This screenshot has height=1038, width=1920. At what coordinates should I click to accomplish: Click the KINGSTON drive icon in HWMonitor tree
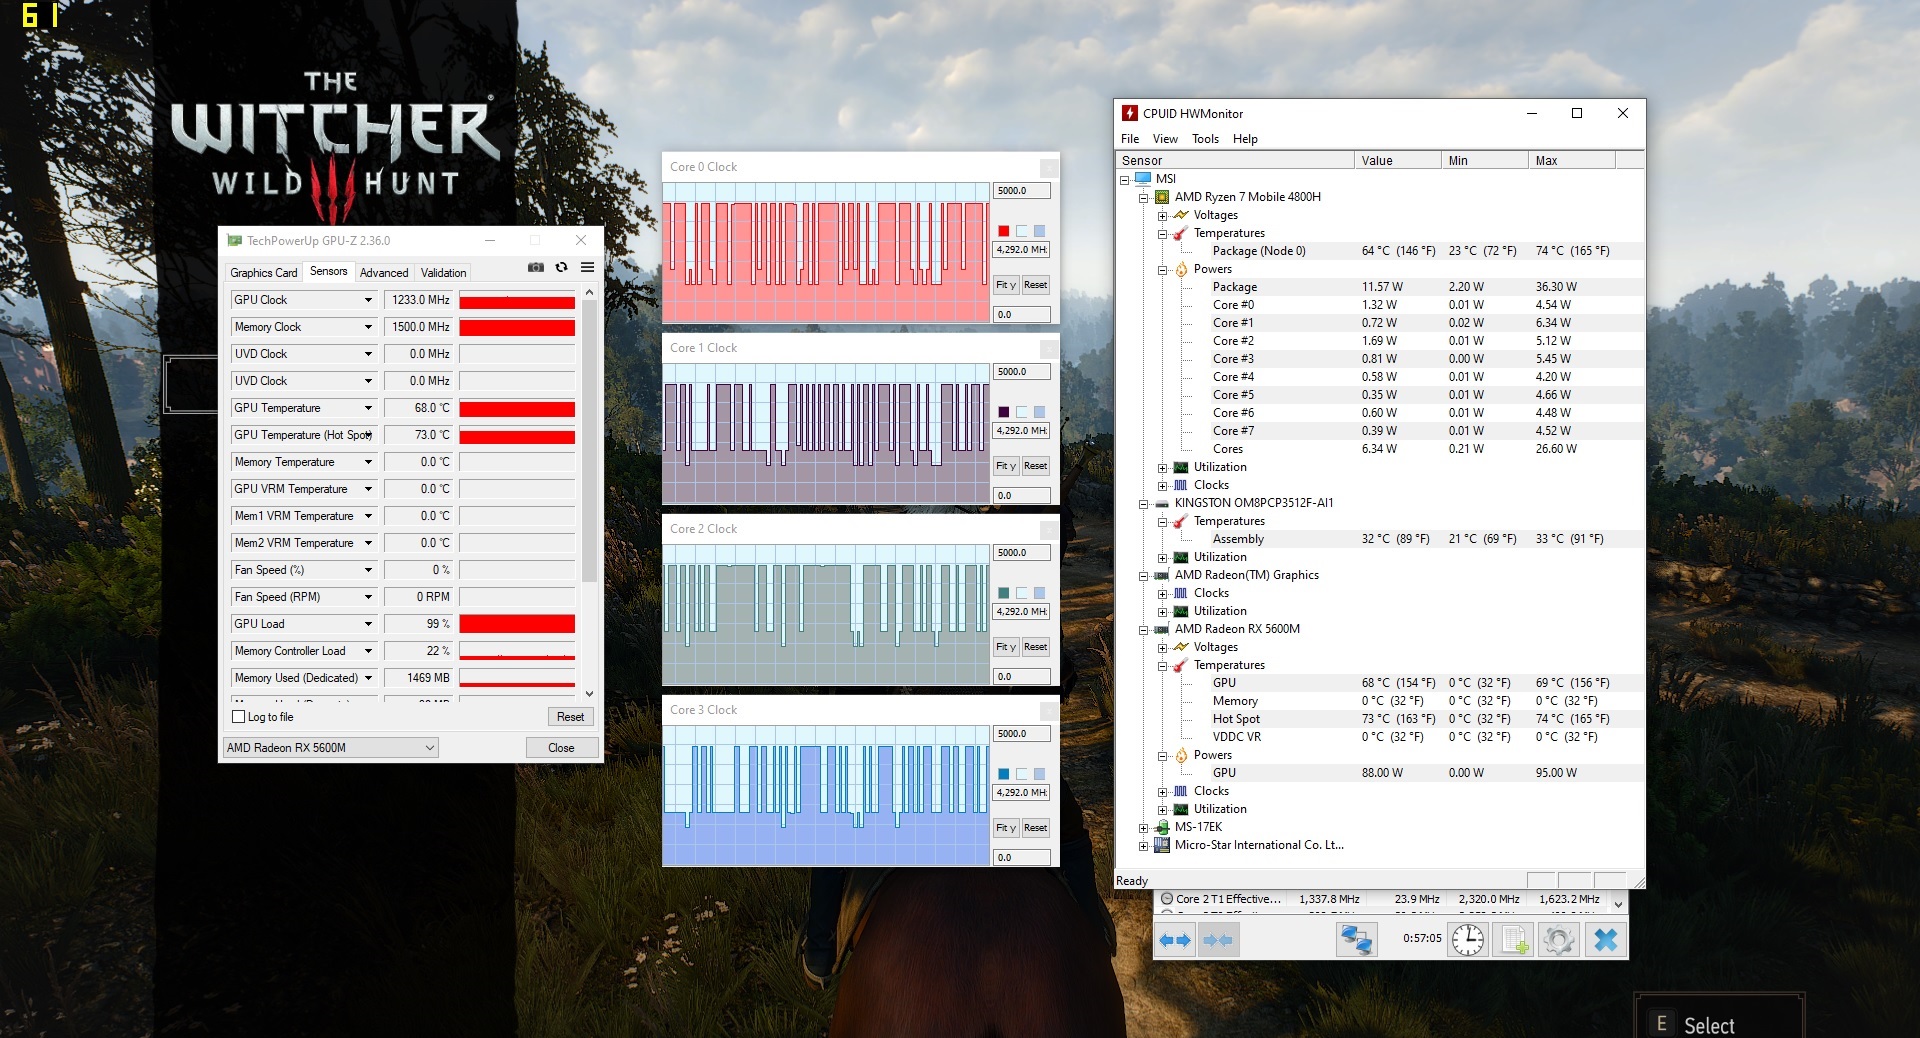click(x=1162, y=503)
